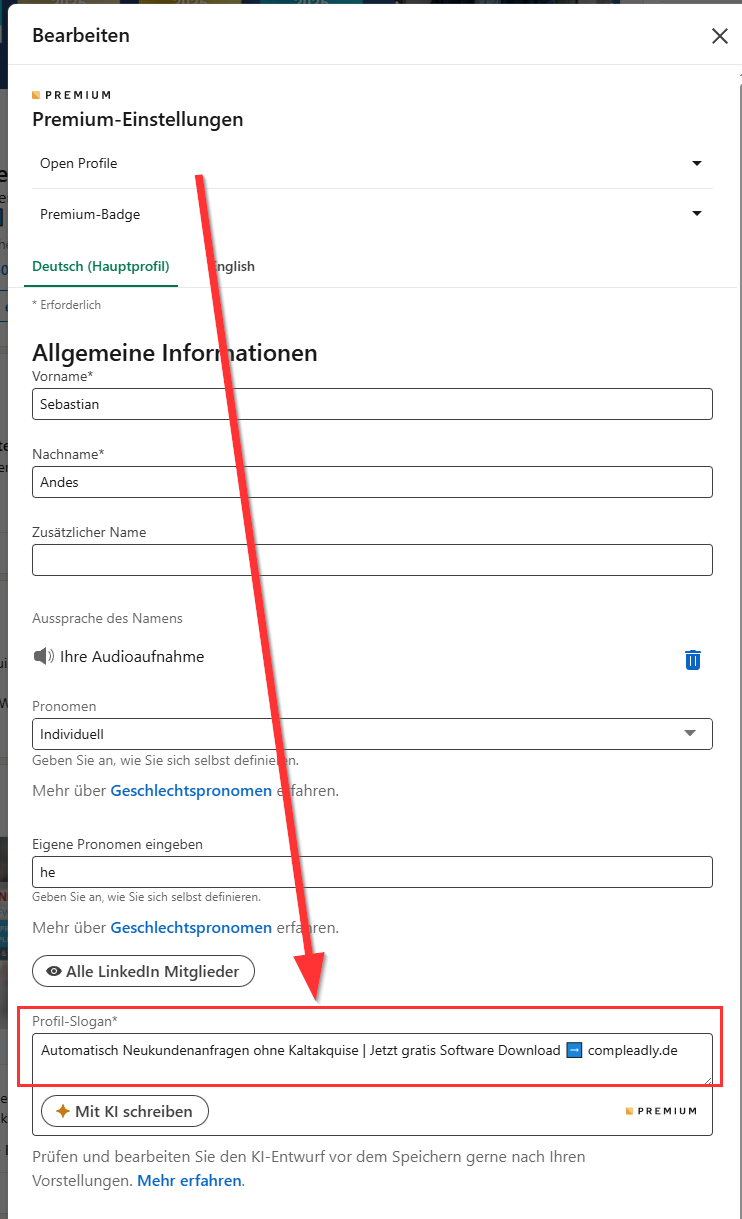
Task: Click the Profil-Slogan text area
Action: coord(372,1059)
